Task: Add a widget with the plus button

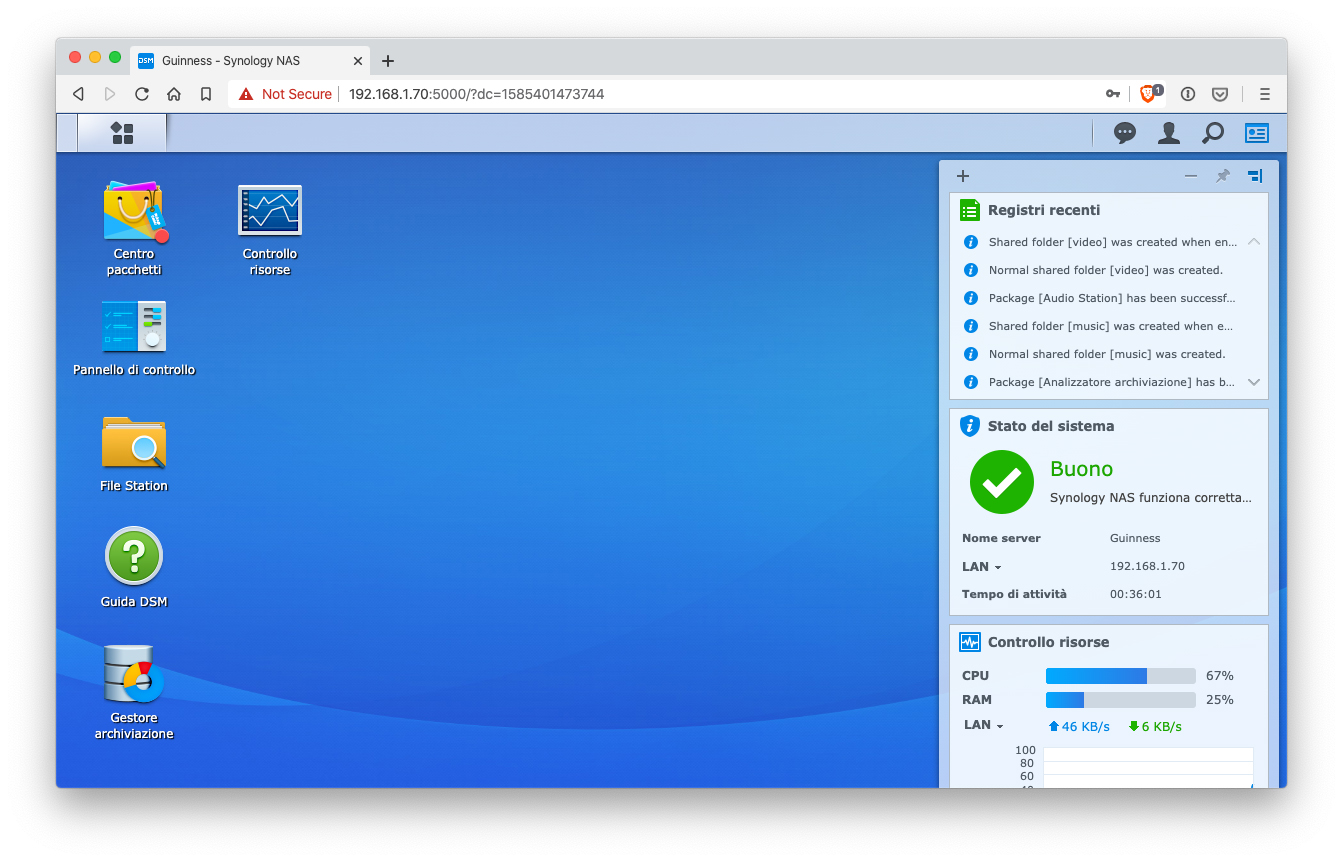Action: tap(963, 176)
